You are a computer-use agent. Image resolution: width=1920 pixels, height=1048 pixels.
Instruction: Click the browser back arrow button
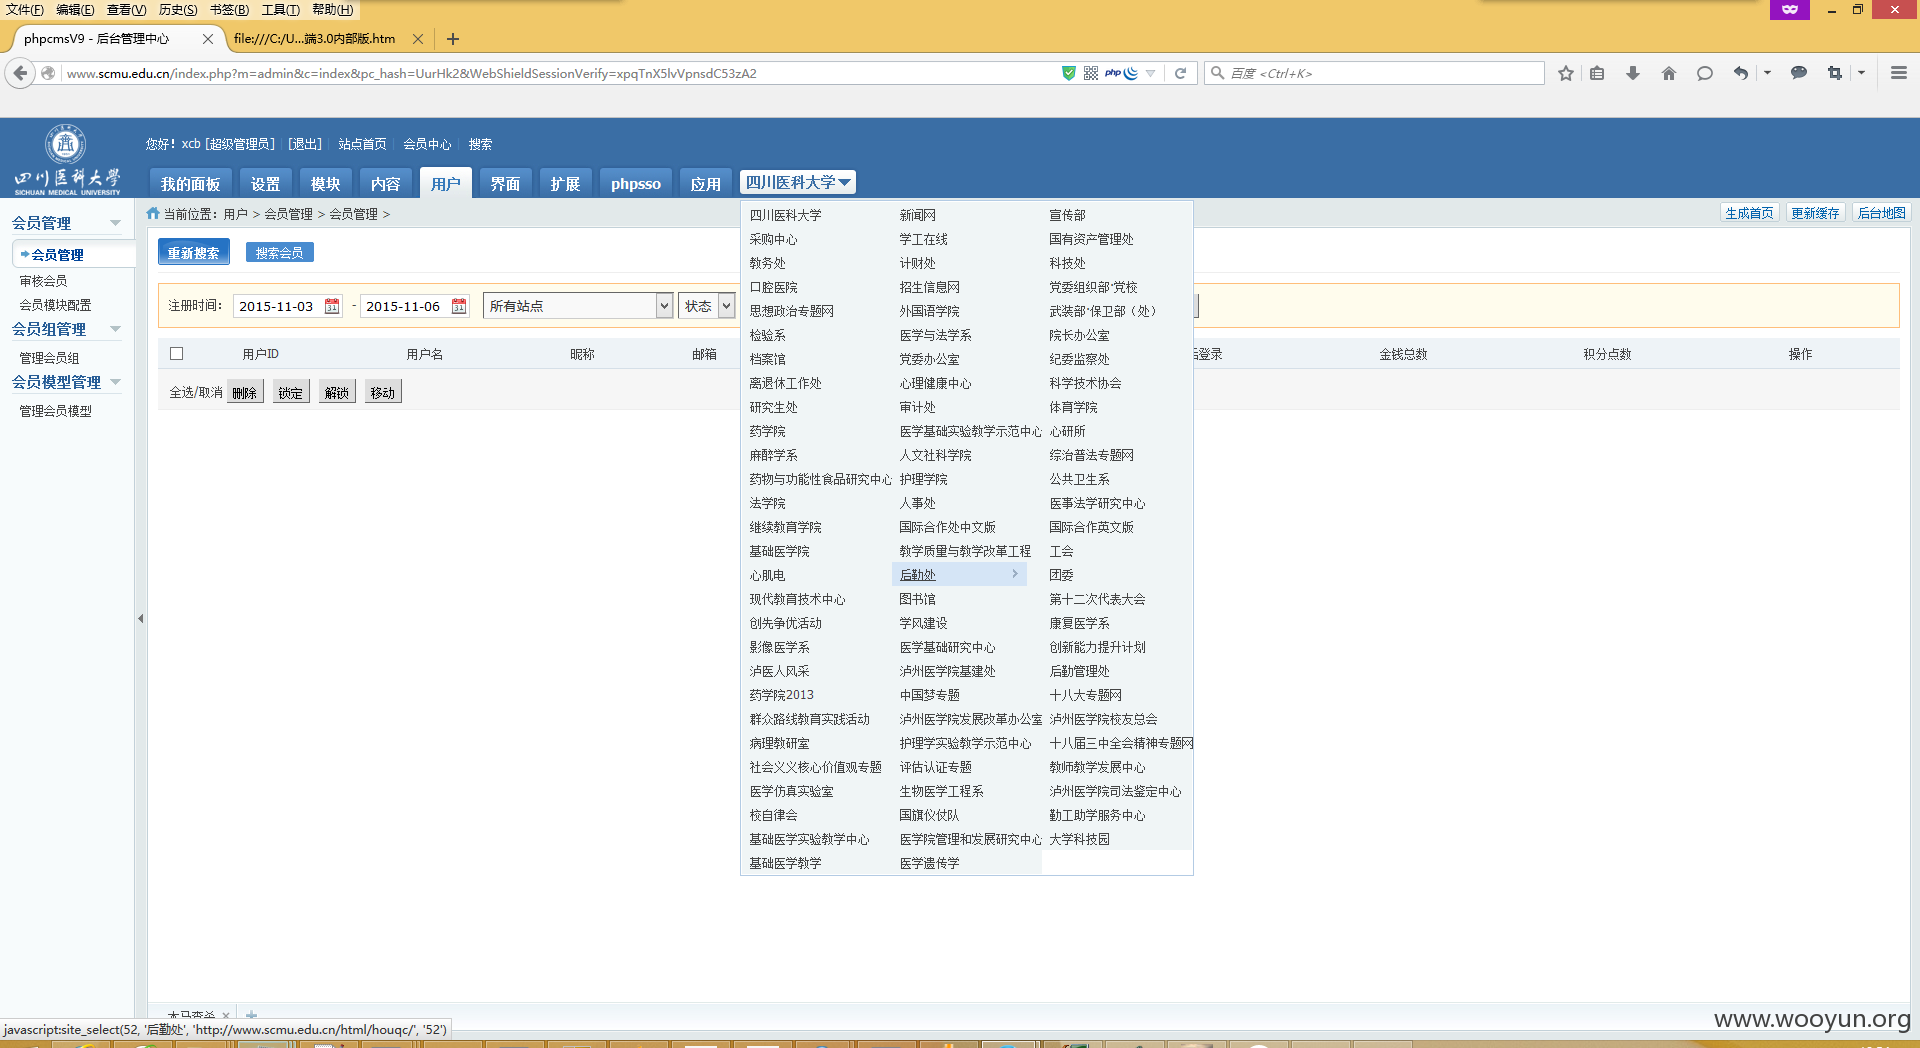tap(20, 73)
